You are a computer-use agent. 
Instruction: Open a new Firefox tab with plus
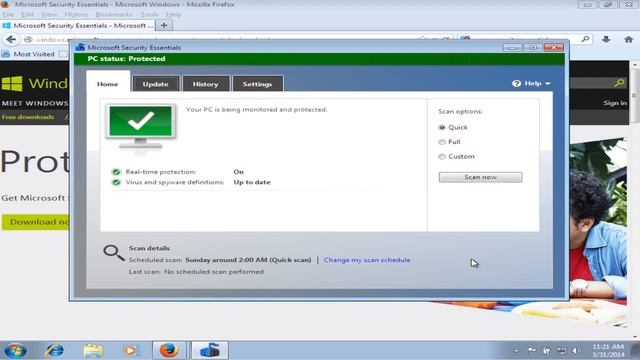click(164, 25)
